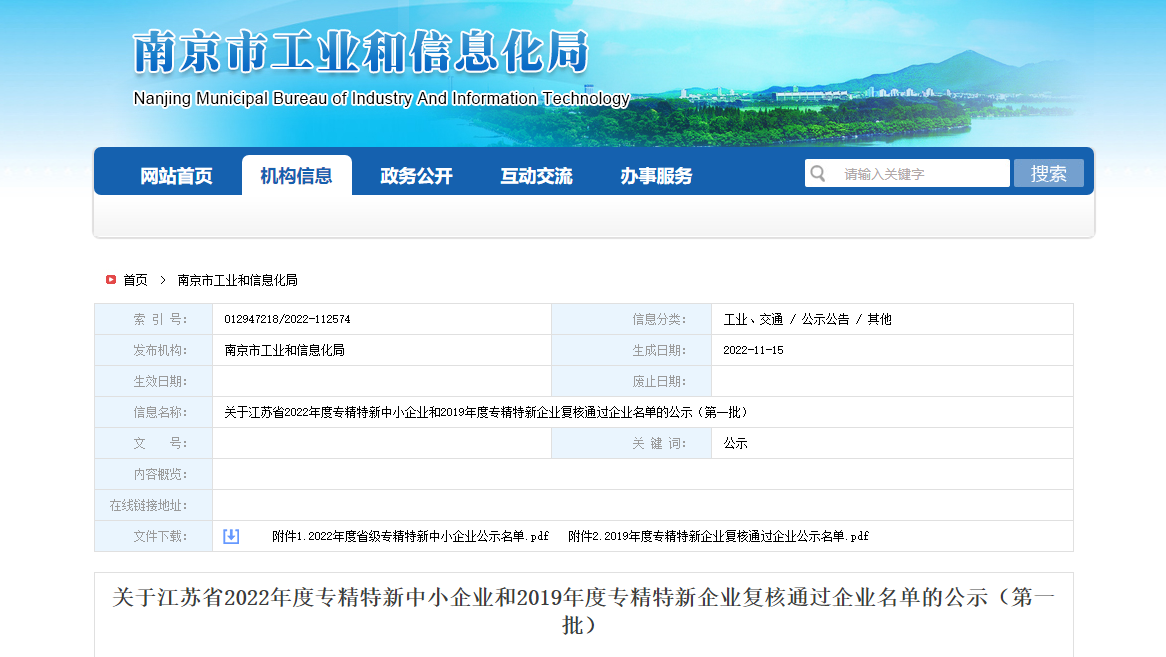The height and width of the screenshot is (657, 1166).
Task: Click the 在线链接地址 label cell
Action: 154,505
